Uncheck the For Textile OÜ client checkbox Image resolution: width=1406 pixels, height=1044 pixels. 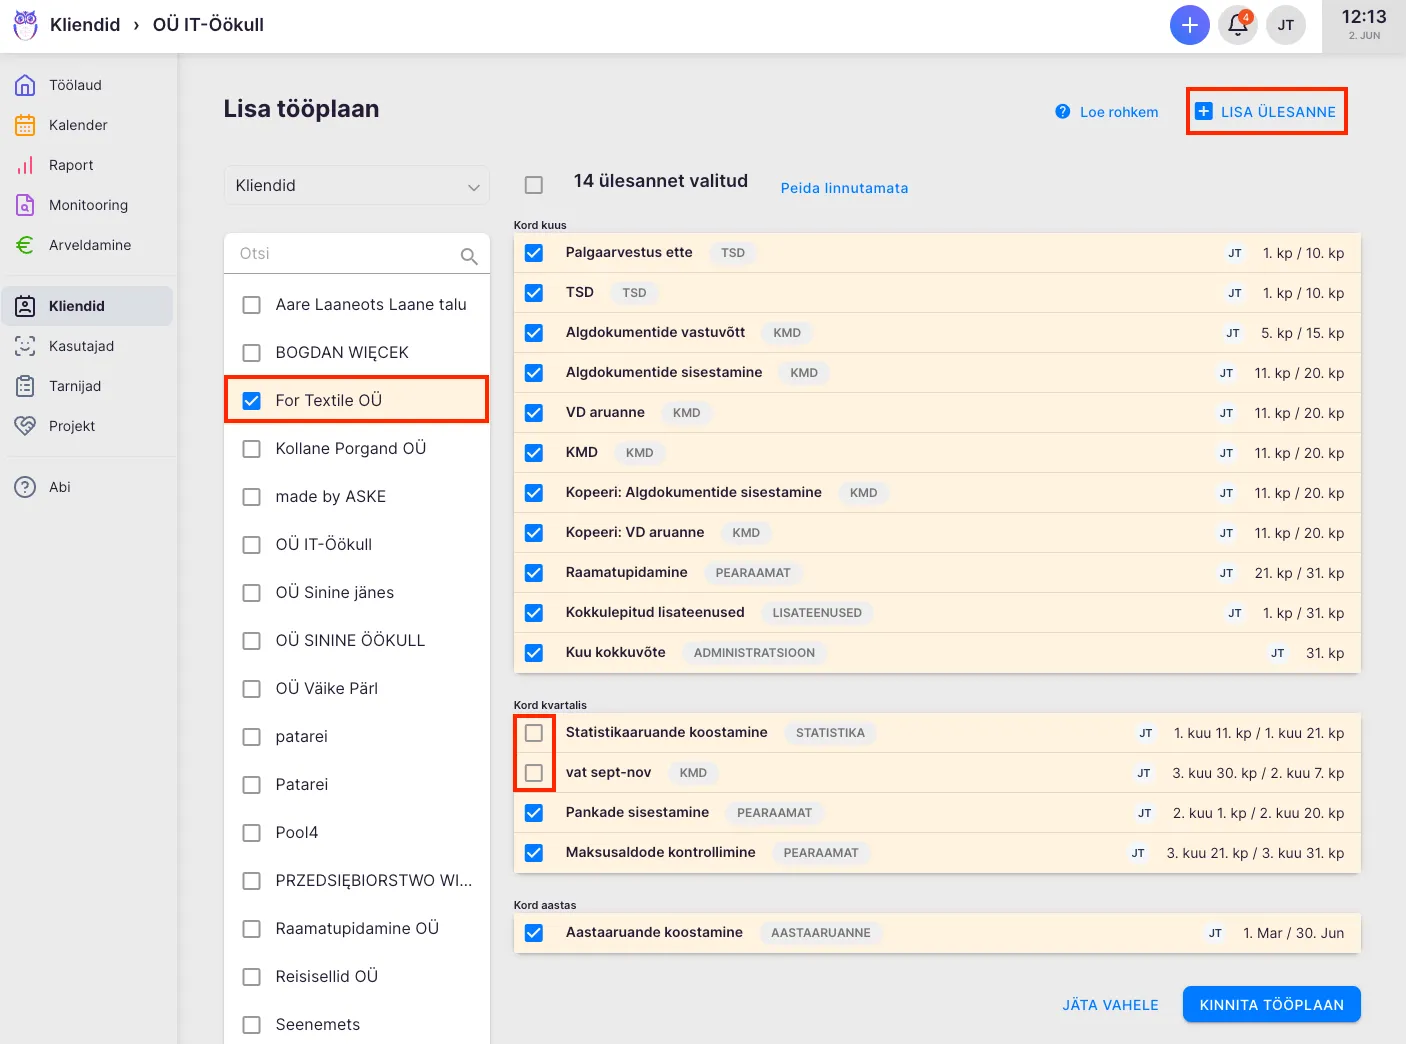pos(252,401)
